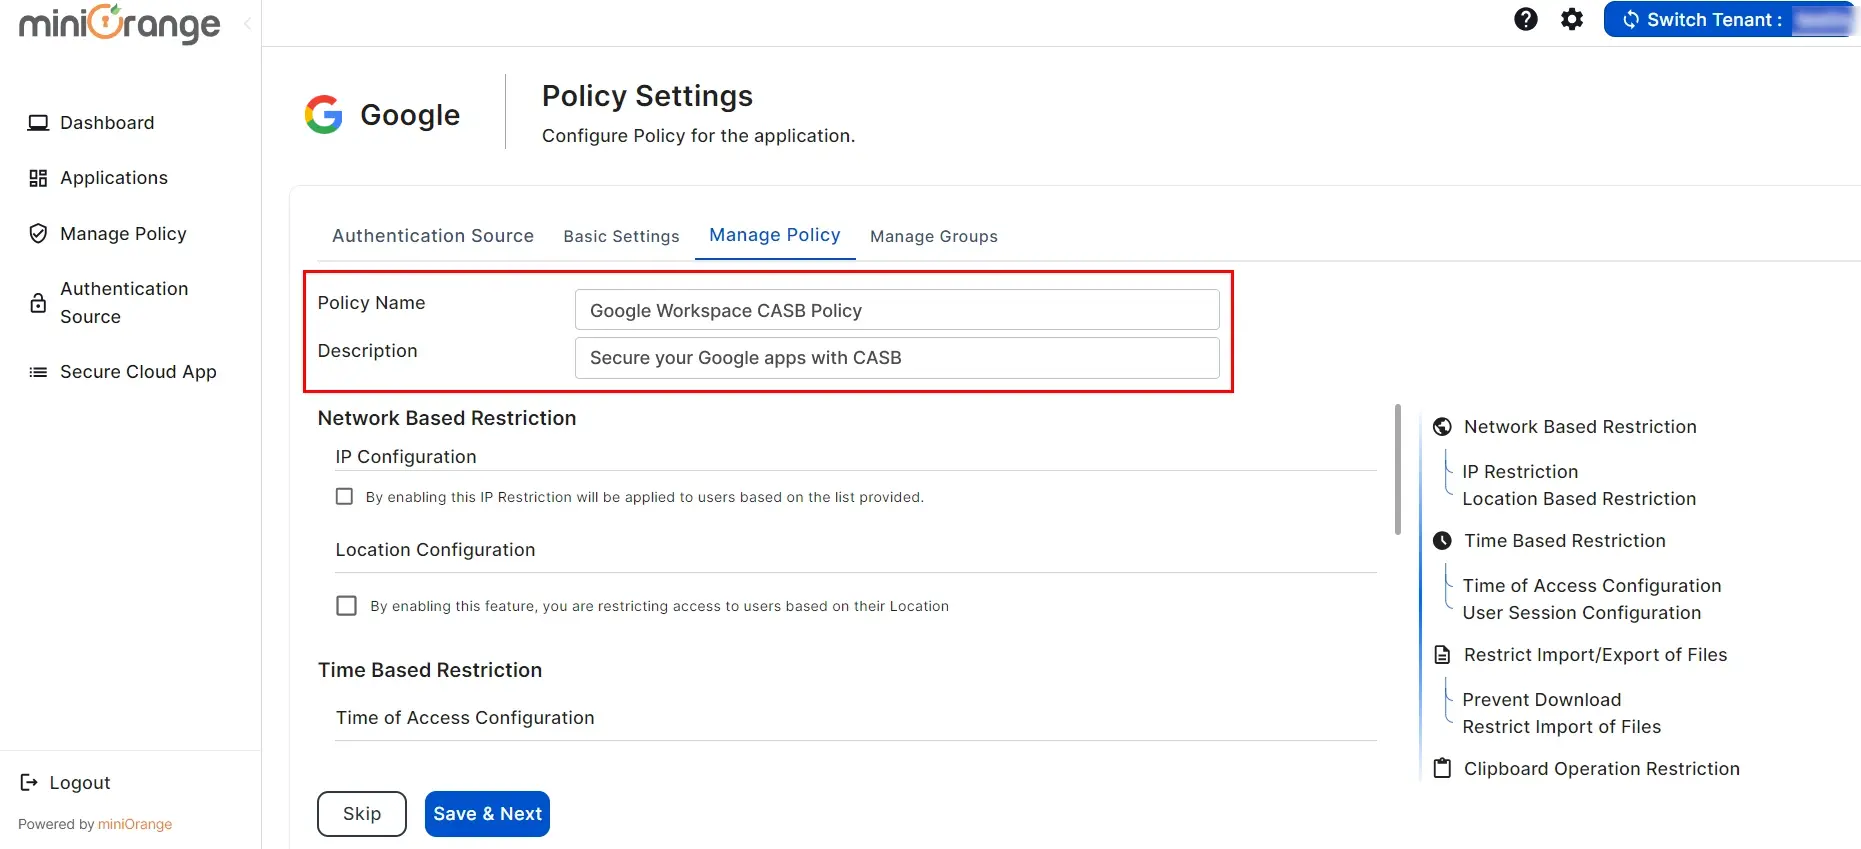Open Authentication Source in the sidebar
Image resolution: width=1861 pixels, height=849 pixels.
(x=124, y=303)
